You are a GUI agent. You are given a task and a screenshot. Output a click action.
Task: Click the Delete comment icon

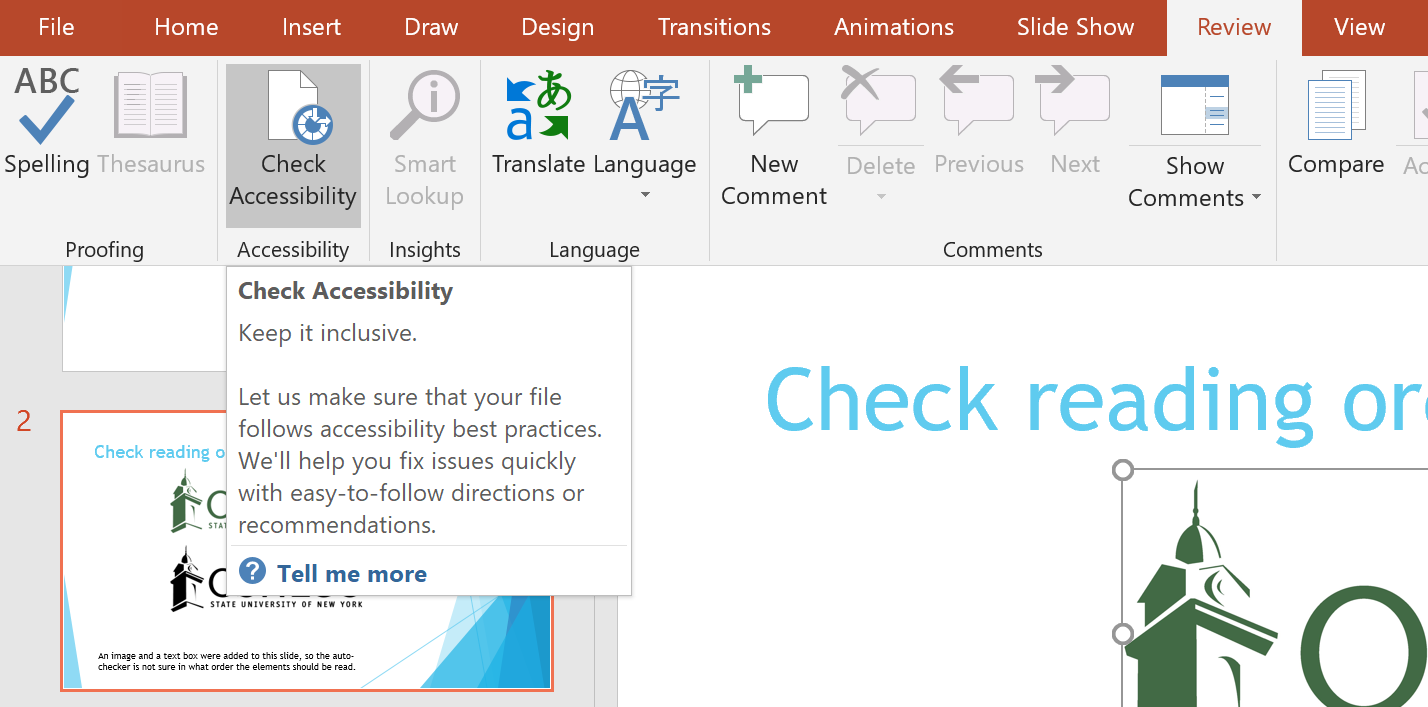[x=880, y=100]
